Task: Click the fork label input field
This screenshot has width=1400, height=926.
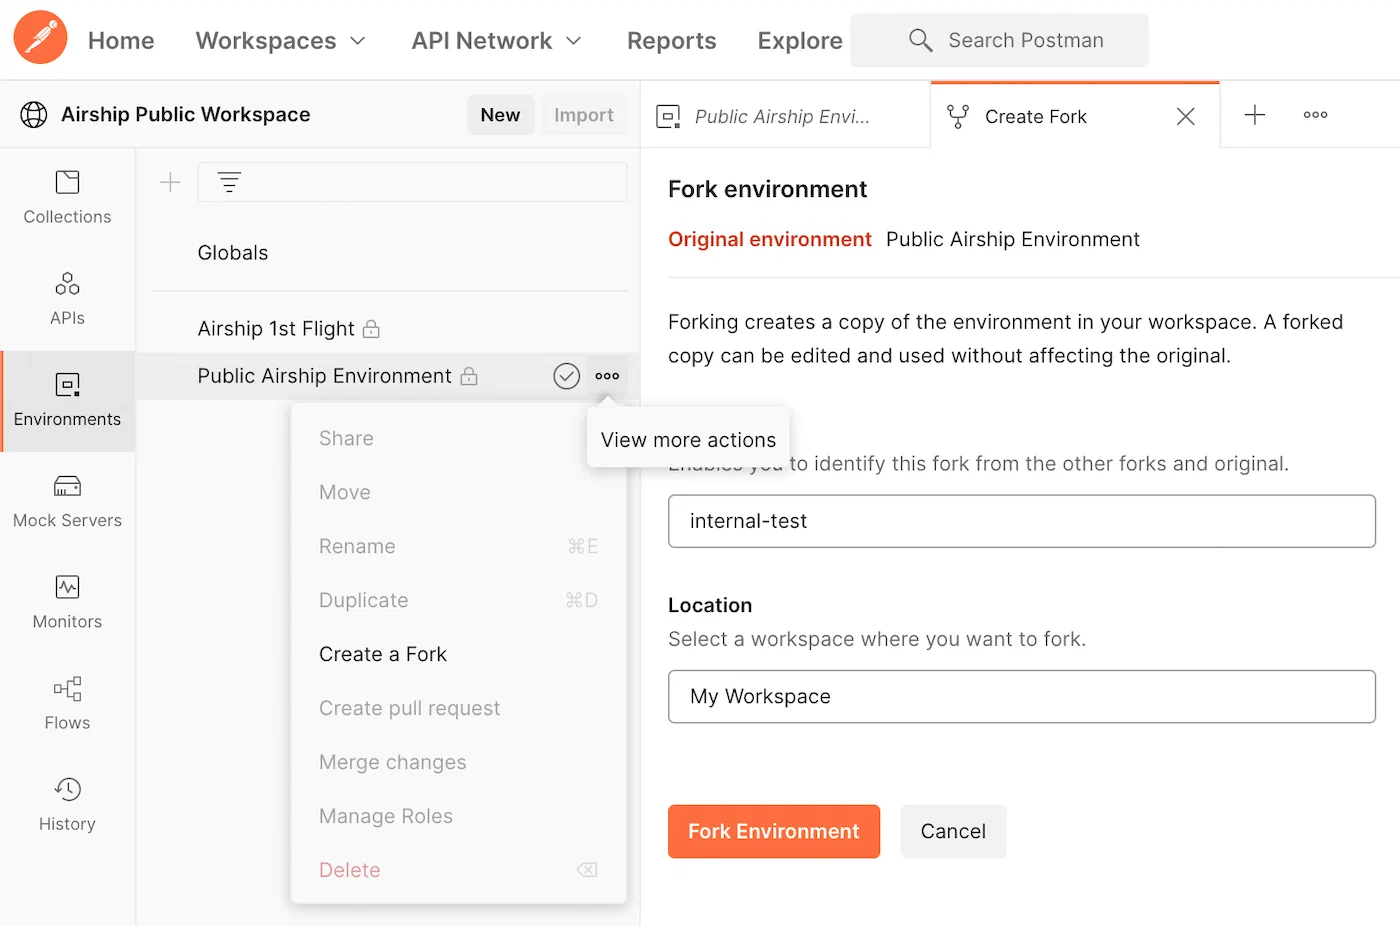Action: [x=1021, y=521]
